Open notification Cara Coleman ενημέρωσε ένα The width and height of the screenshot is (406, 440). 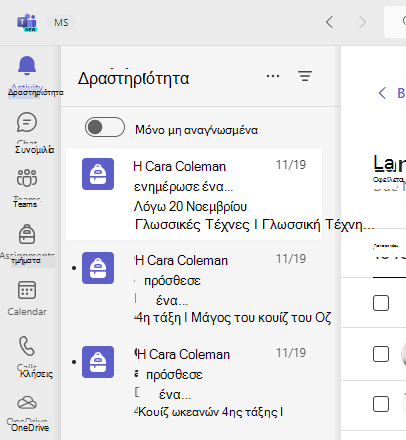point(194,194)
